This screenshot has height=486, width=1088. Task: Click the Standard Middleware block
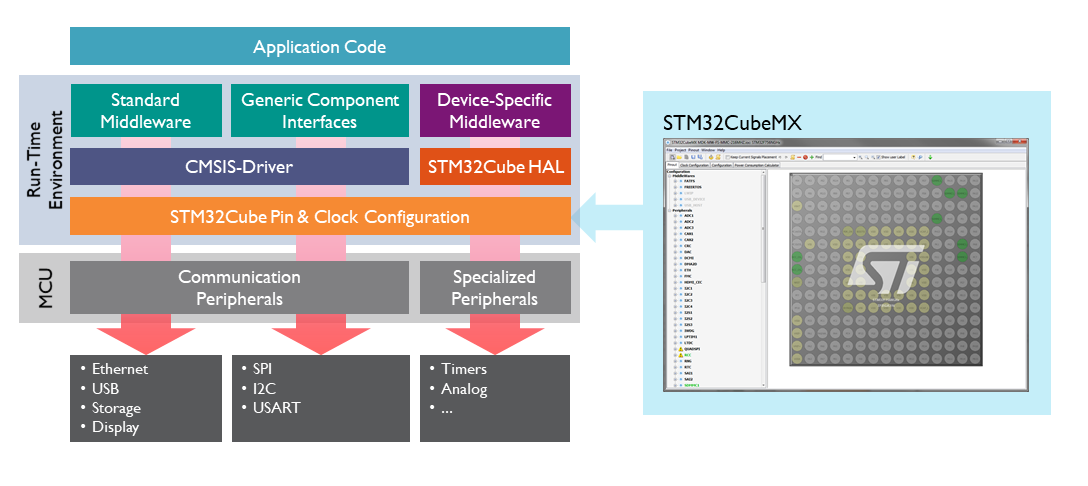coord(146,110)
